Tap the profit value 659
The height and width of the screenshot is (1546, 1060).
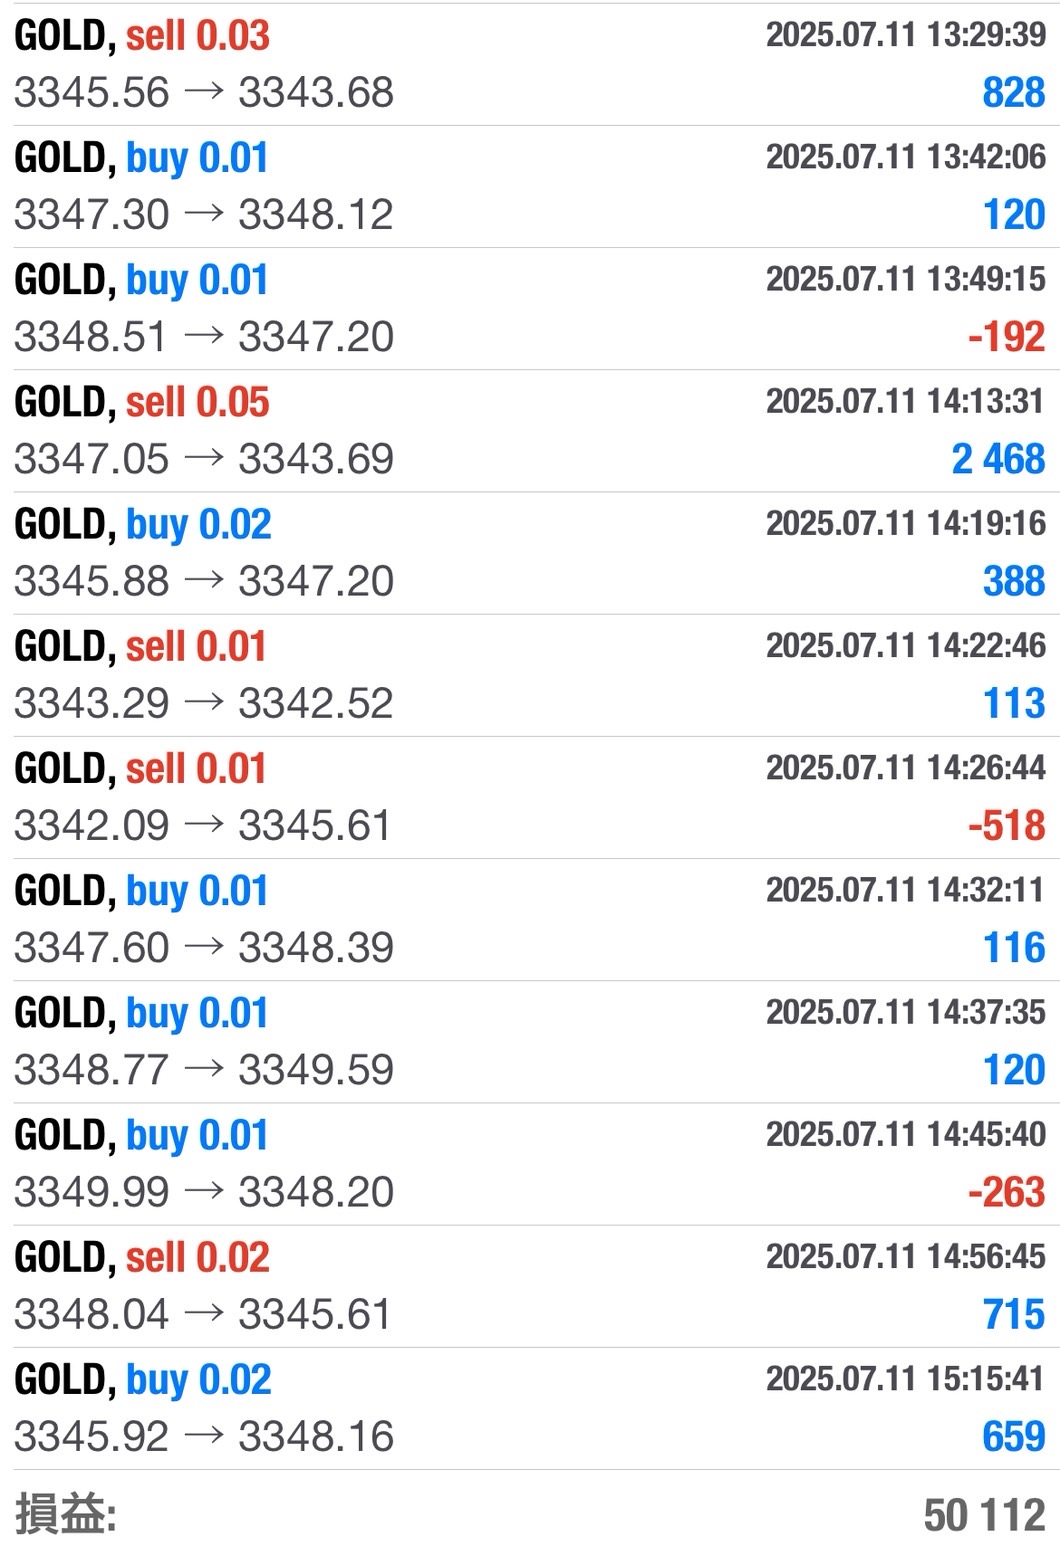1014,1437
